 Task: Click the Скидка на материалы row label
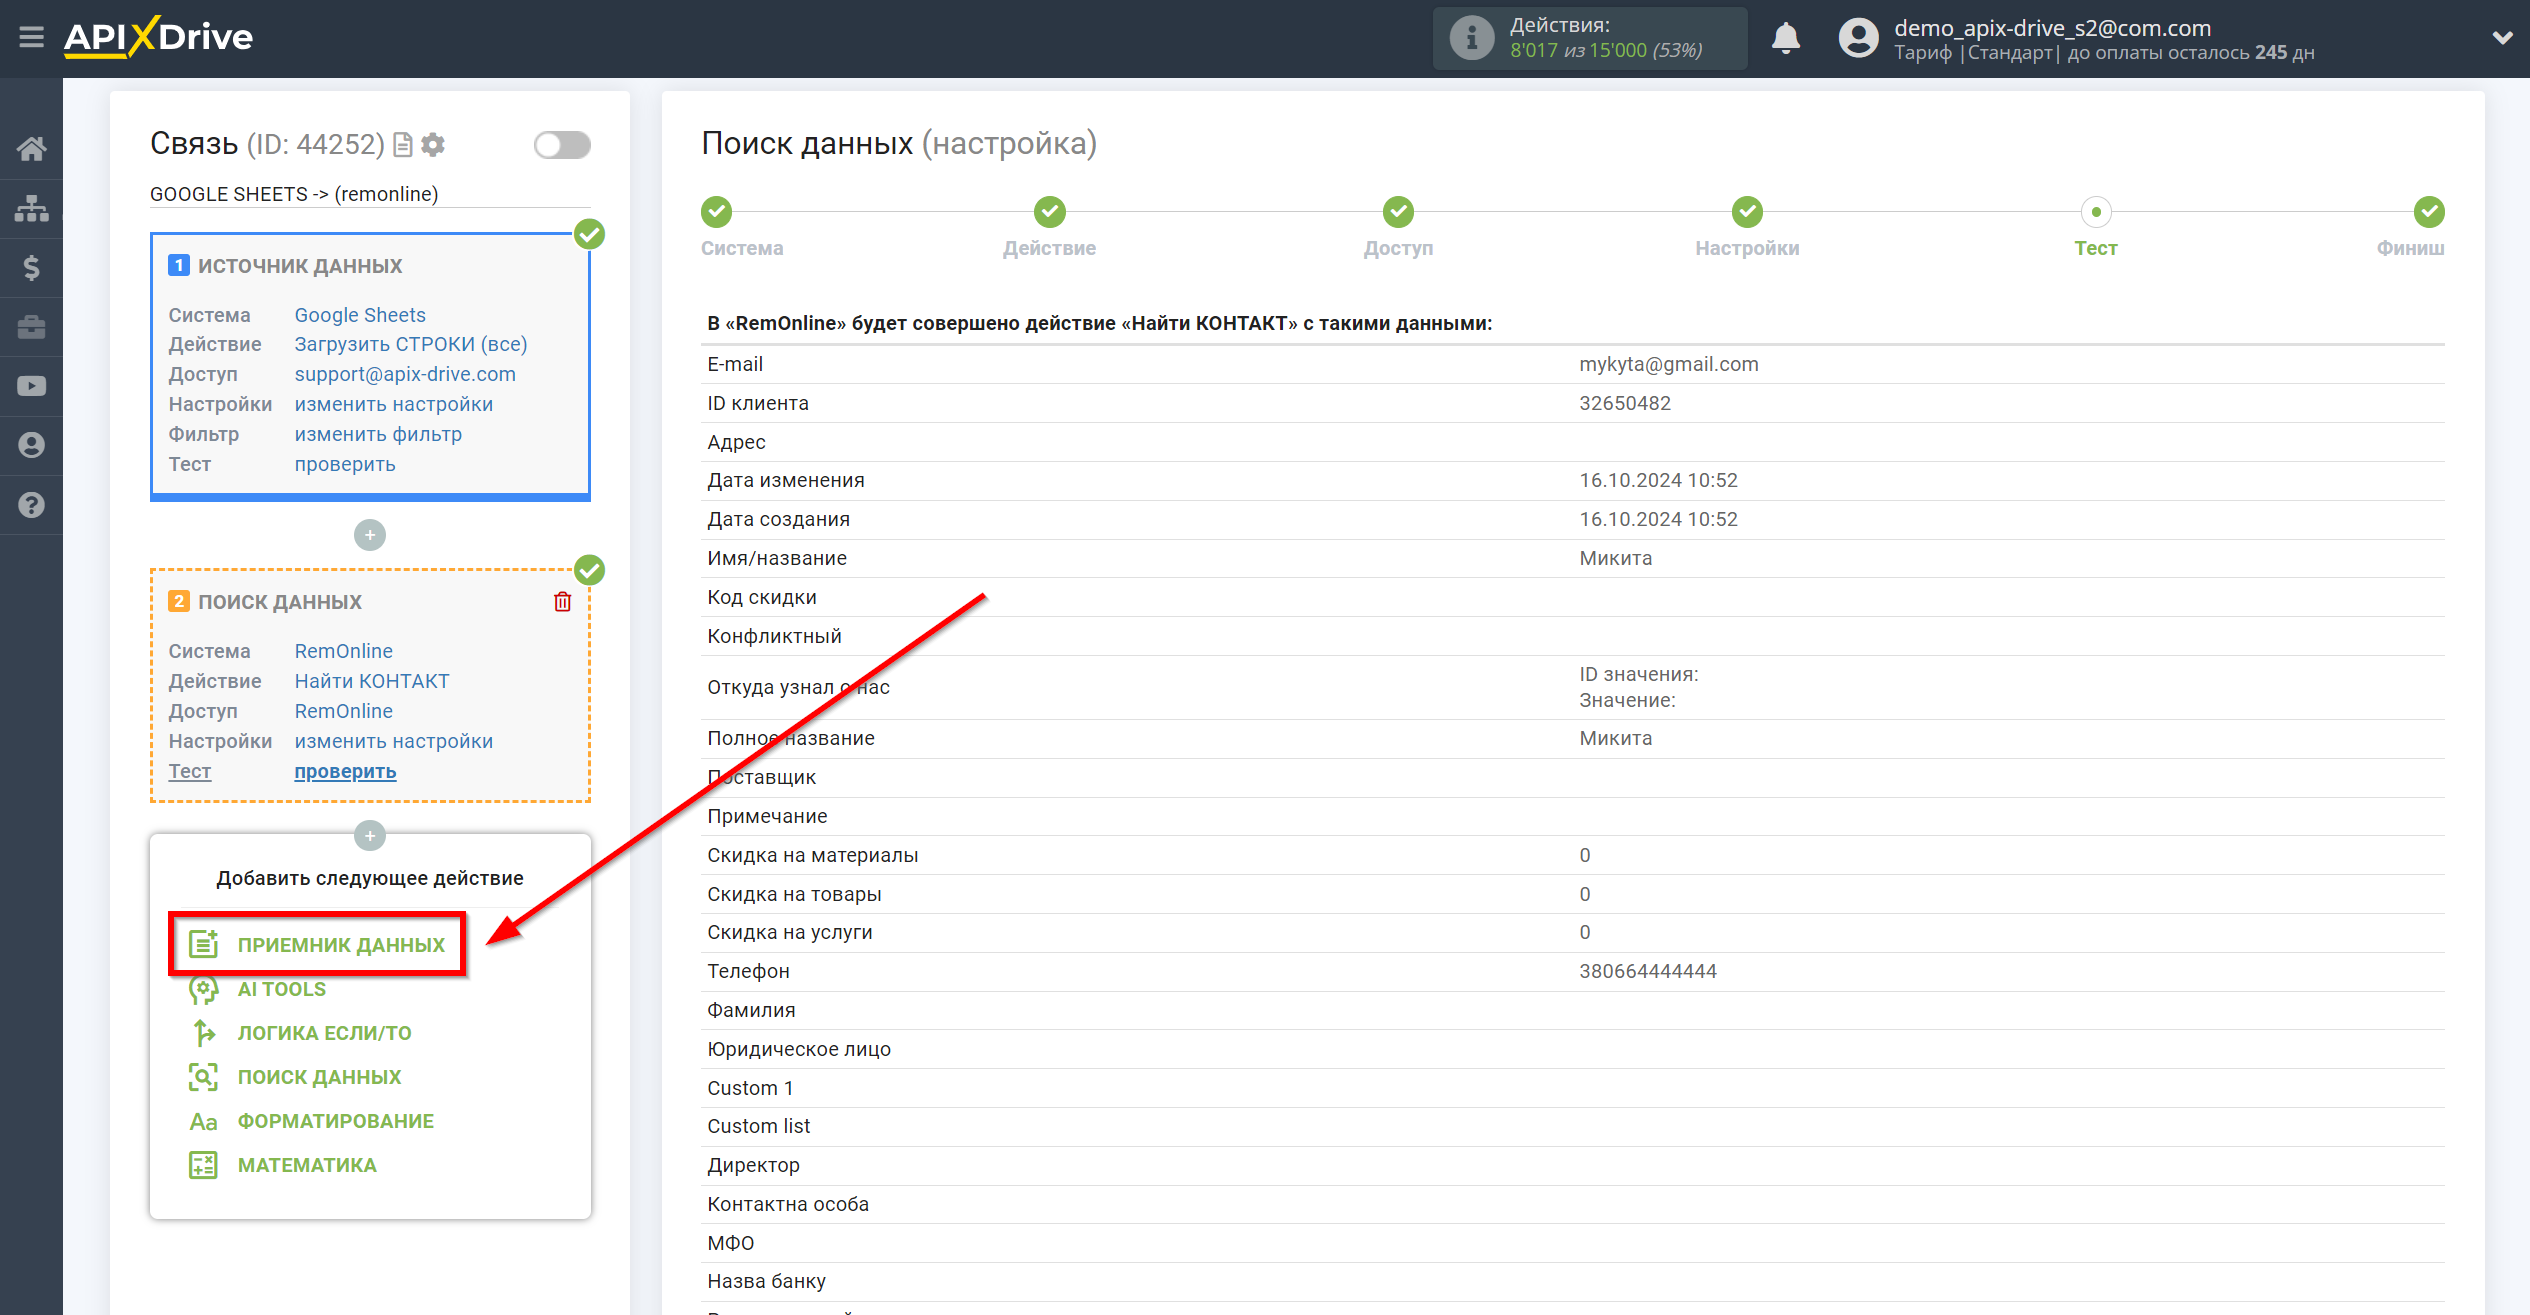coord(813,855)
